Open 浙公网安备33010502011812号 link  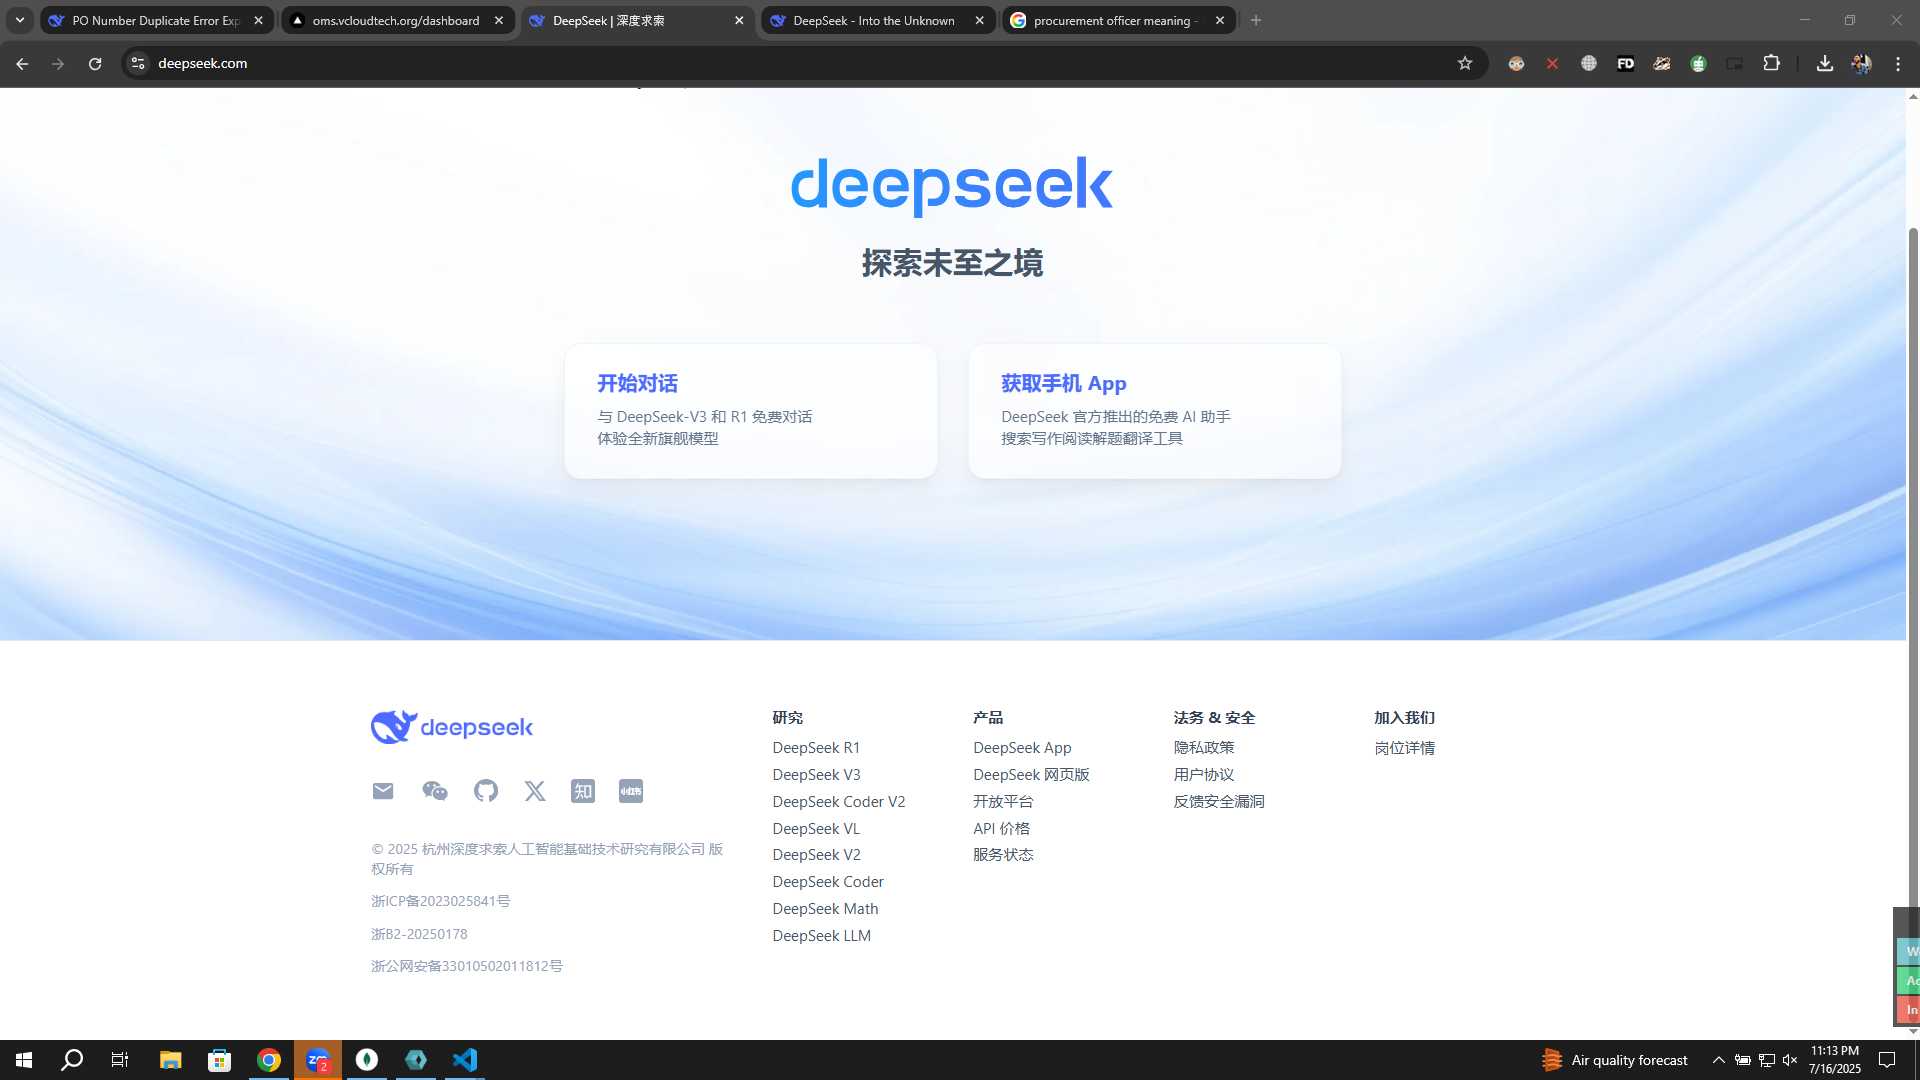point(466,966)
